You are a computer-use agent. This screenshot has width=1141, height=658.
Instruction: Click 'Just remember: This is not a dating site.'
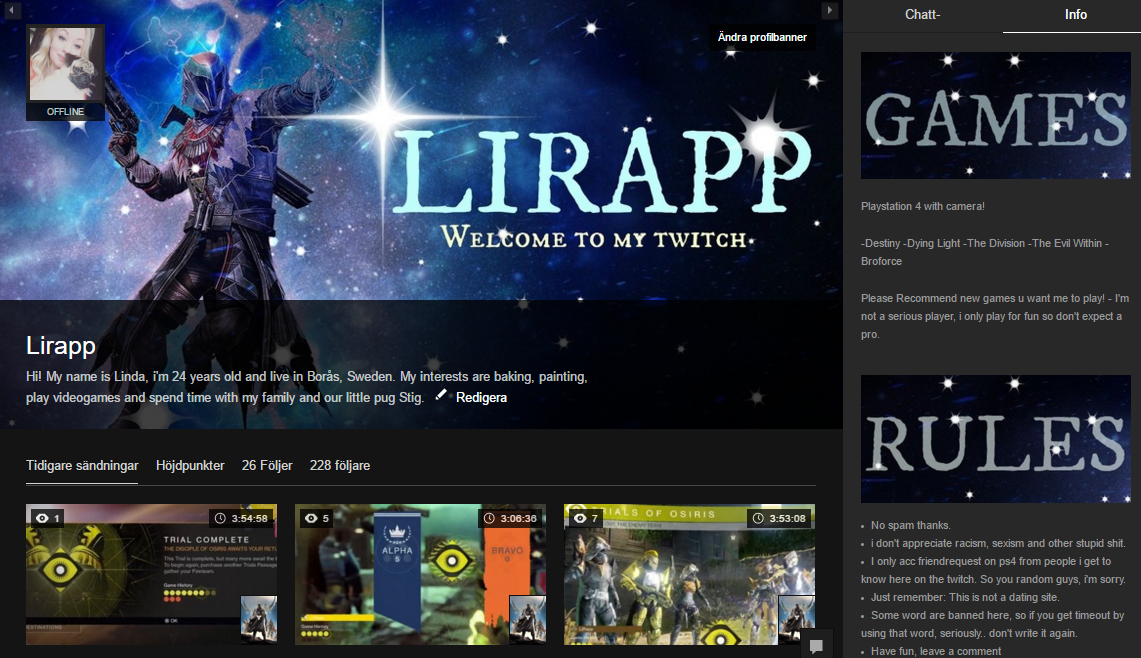click(965, 597)
